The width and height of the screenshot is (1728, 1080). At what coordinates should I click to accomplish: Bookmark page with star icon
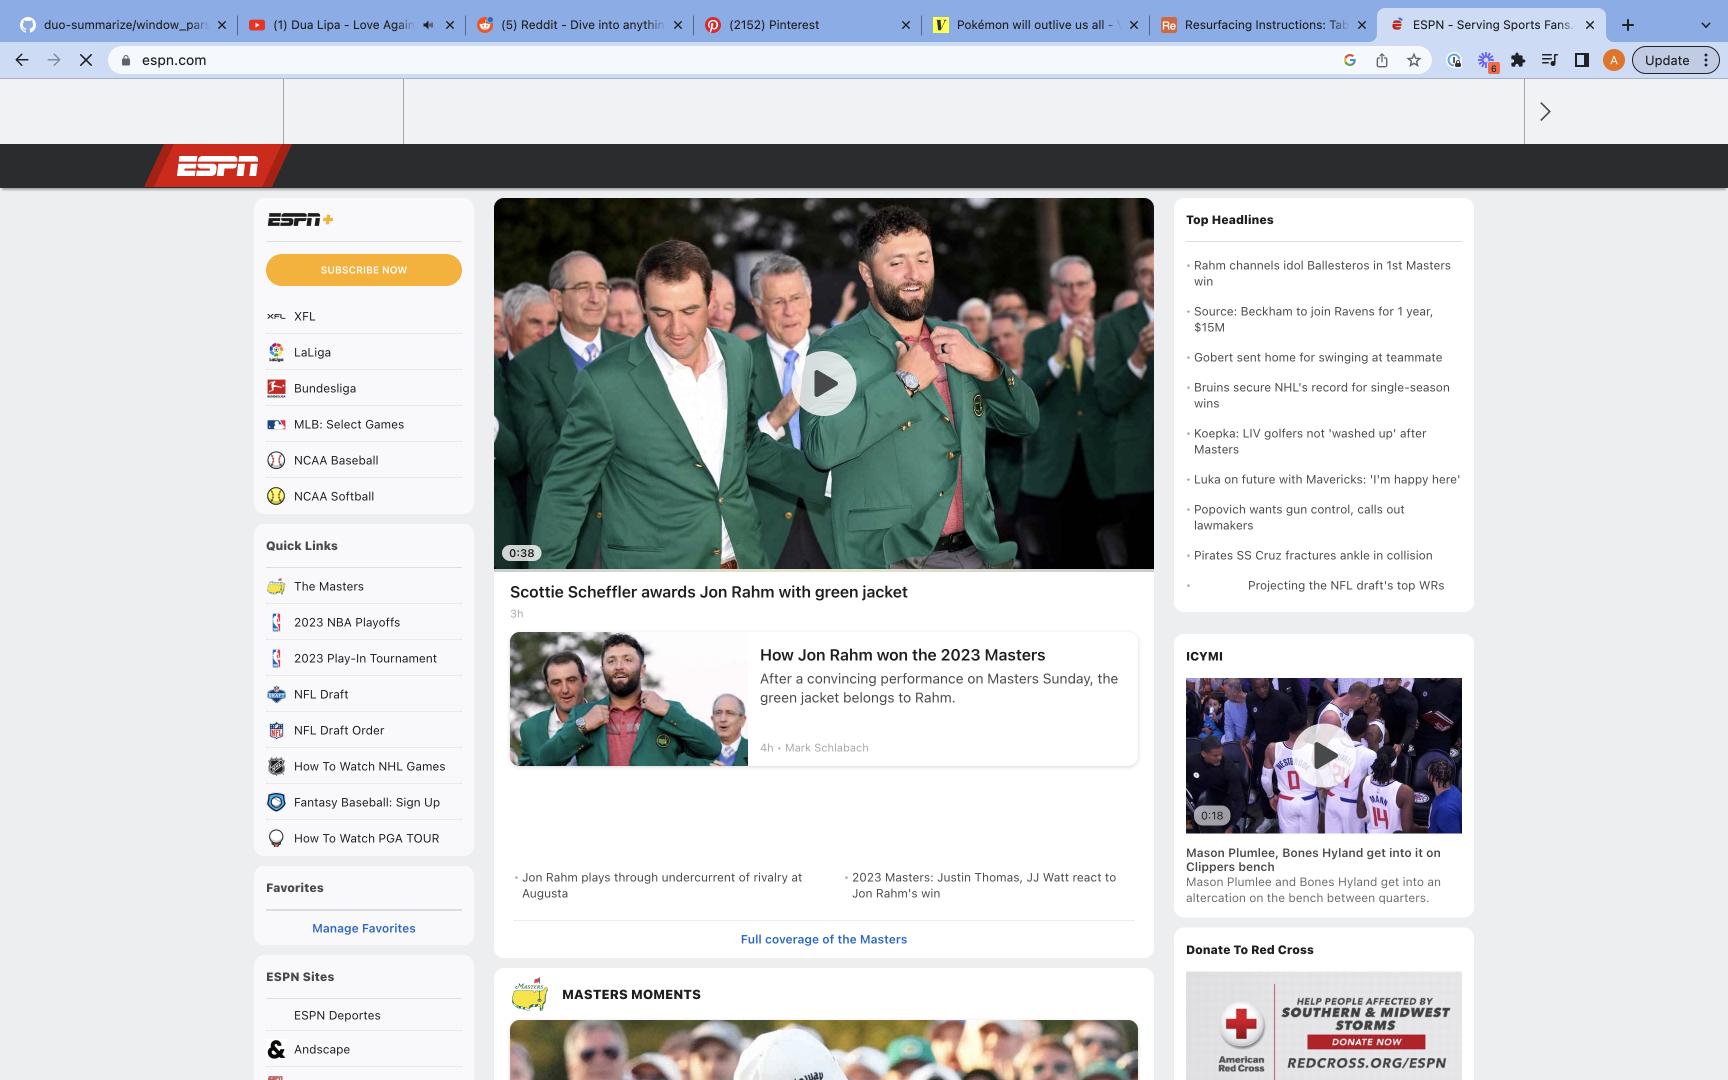pos(1413,60)
